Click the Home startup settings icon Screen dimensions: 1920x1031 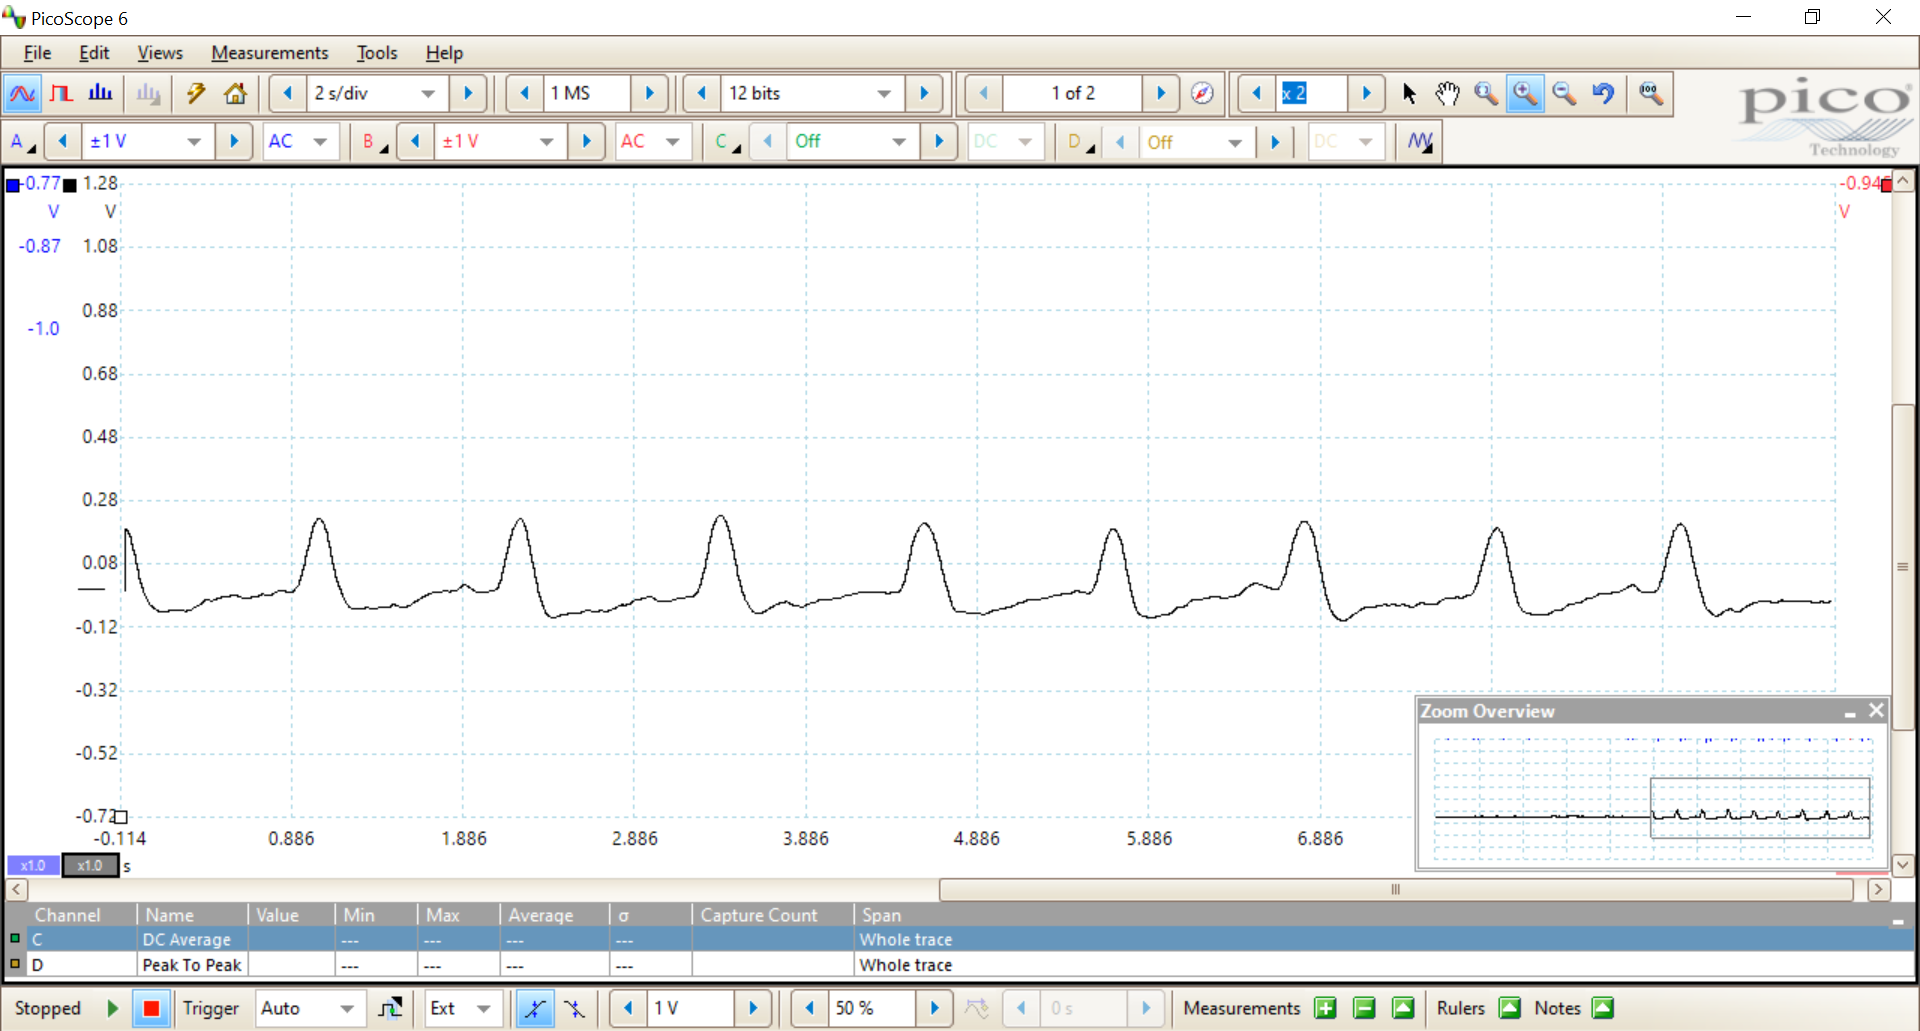tap(235, 94)
